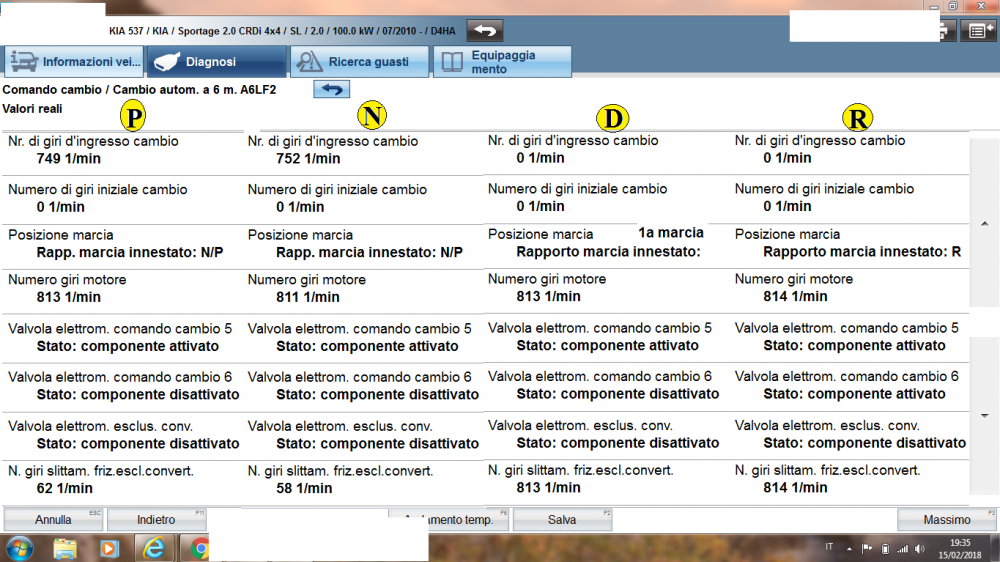Open File Explorer from the taskbar
Viewport: 1000px width, 562px height.
(65, 549)
